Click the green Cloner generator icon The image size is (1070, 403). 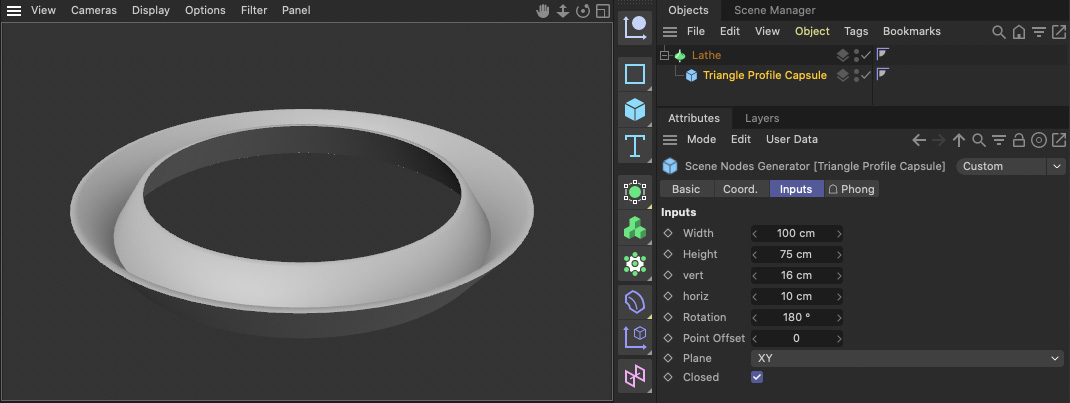634,228
